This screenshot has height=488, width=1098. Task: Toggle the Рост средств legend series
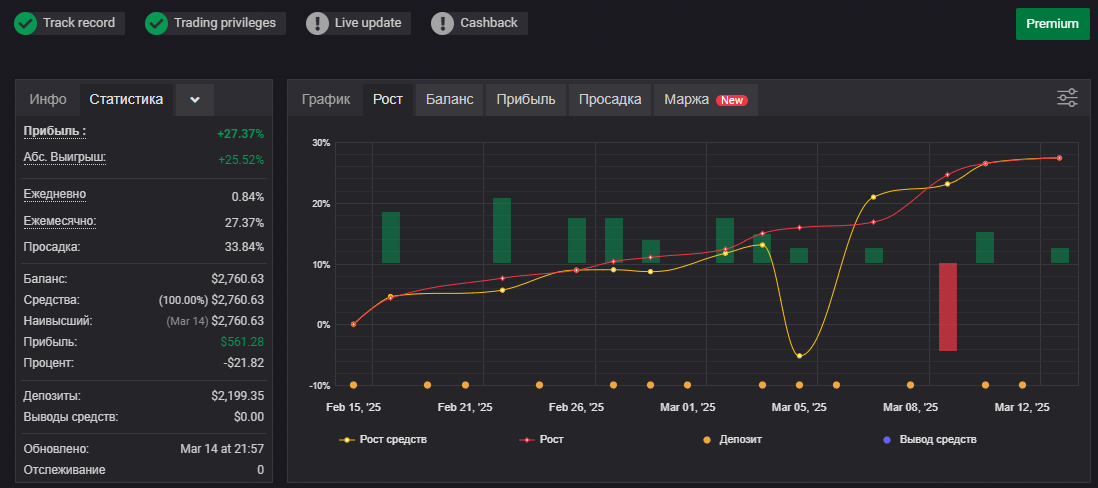(x=383, y=440)
